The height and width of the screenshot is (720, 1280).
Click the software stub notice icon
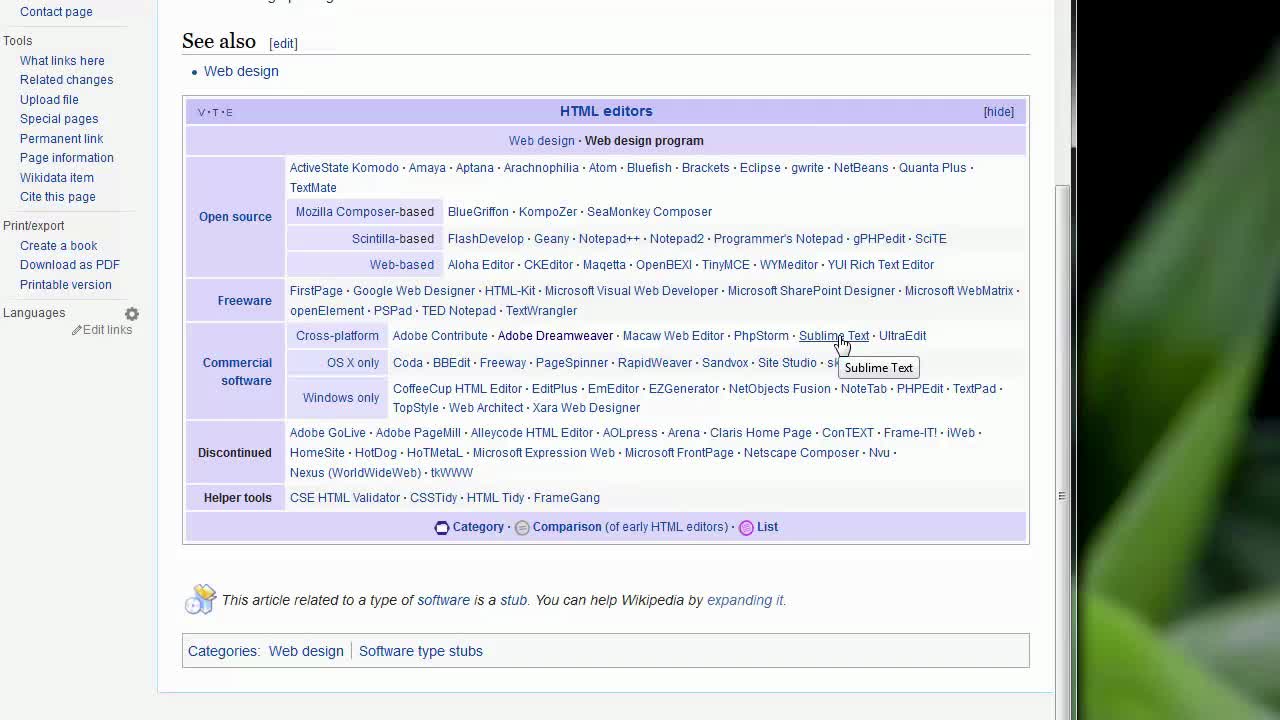point(200,599)
